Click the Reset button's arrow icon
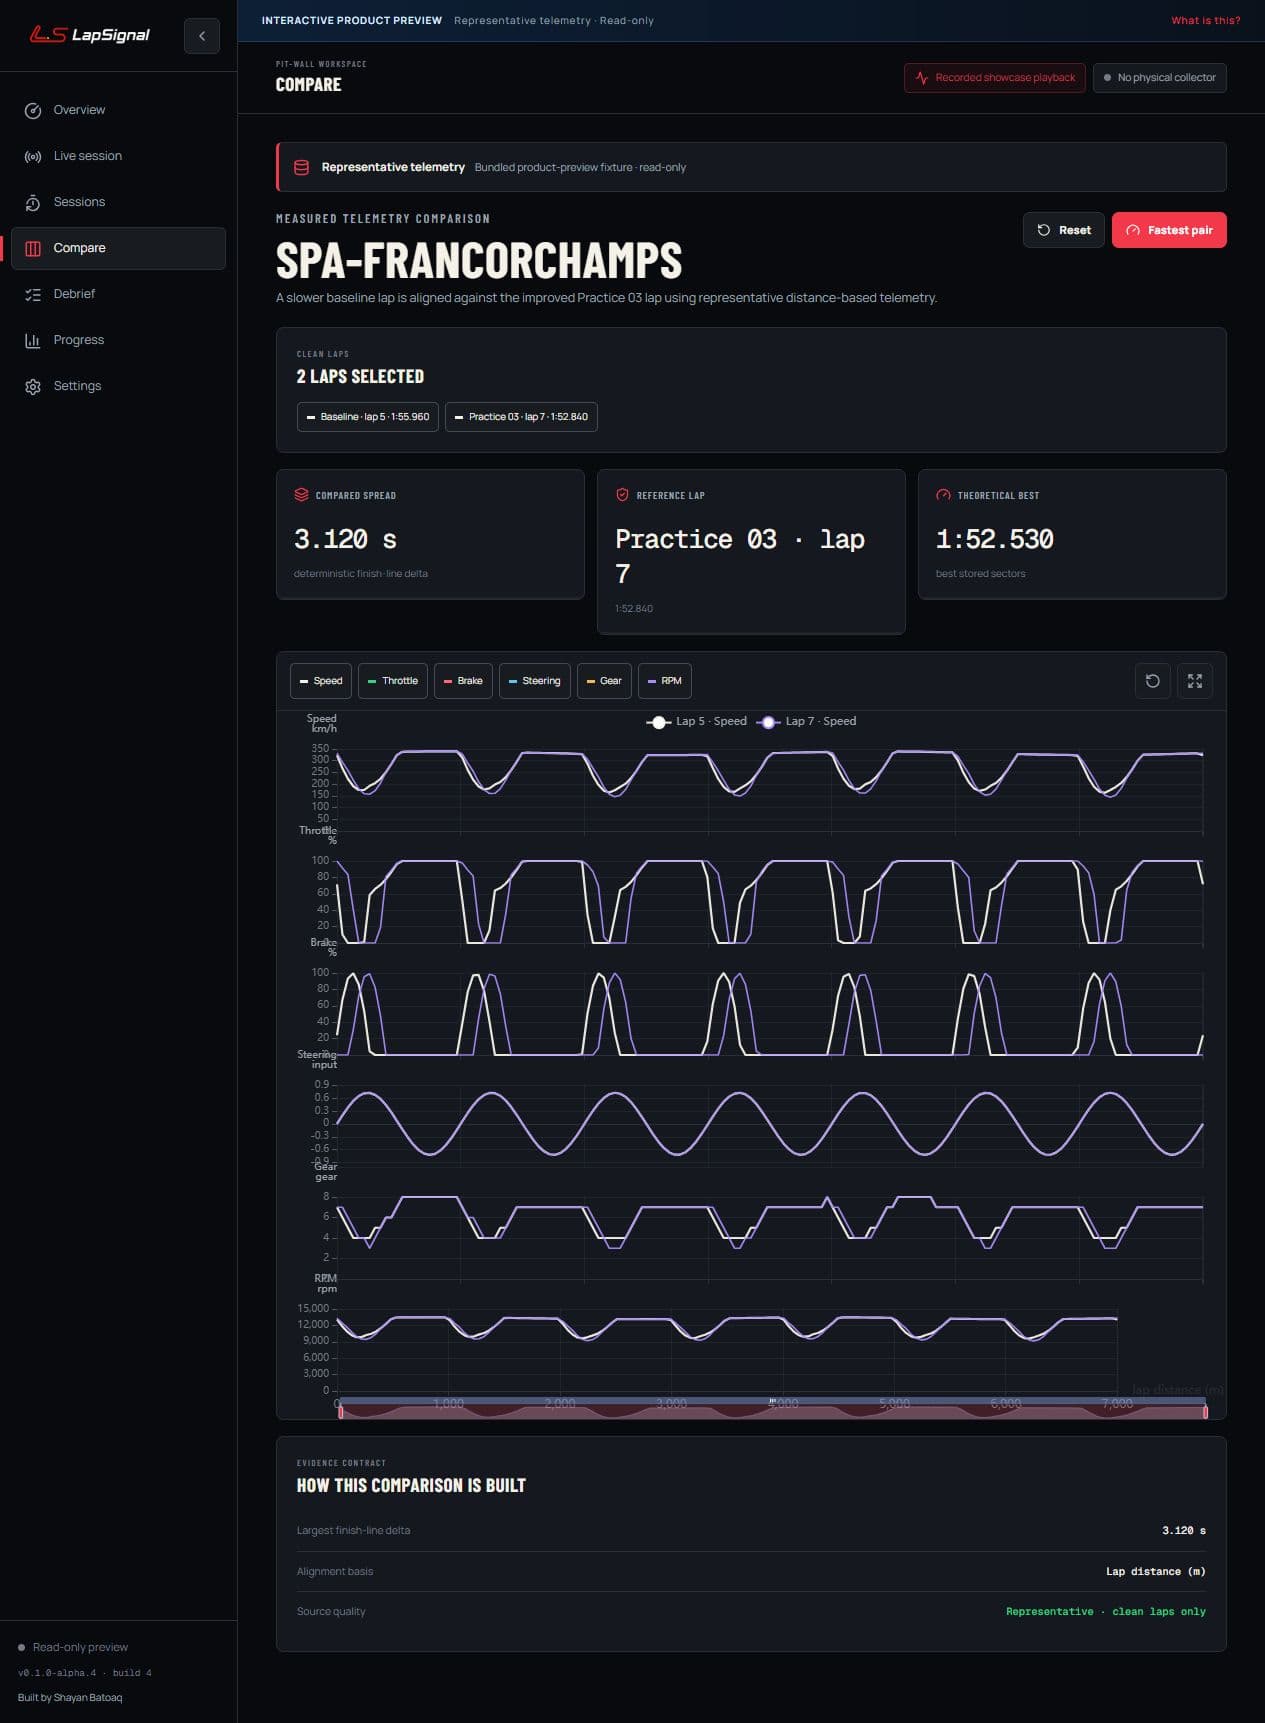This screenshot has width=1265, height=1723. 1043,230
